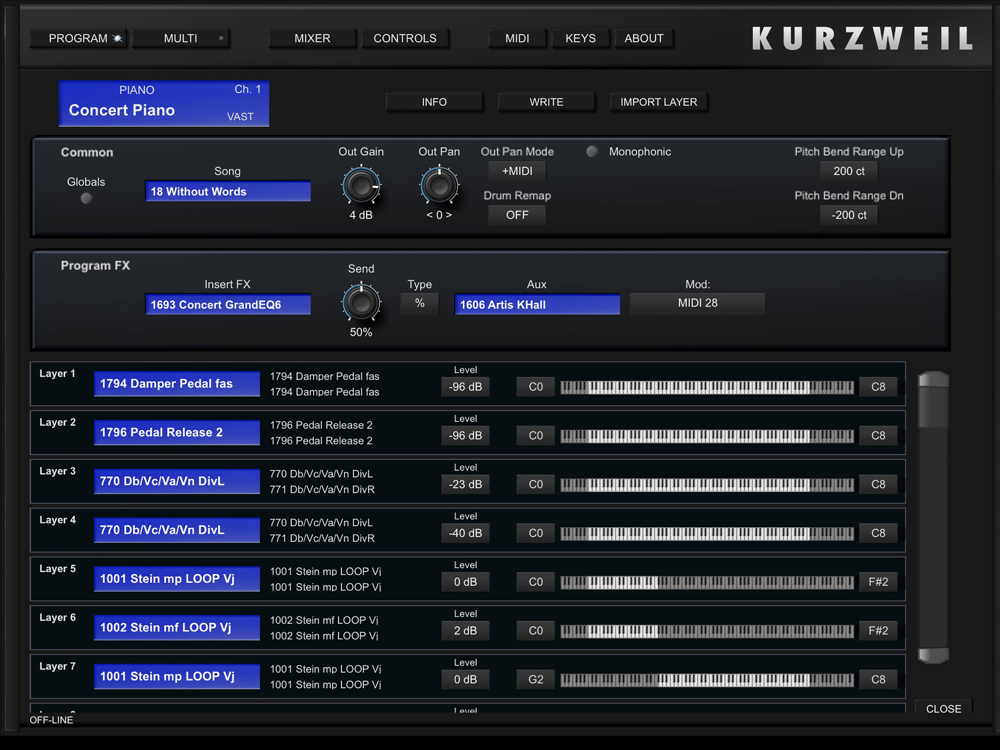The height and width of the screenshot is (750, 1000).
Task: Switch to the MULTI tab
Action: [181, 38]
